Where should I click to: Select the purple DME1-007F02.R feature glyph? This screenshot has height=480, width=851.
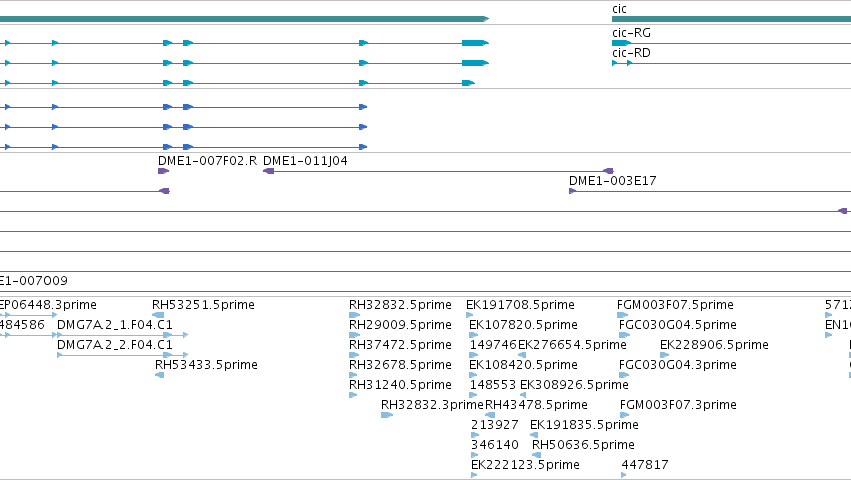(163, 171)
